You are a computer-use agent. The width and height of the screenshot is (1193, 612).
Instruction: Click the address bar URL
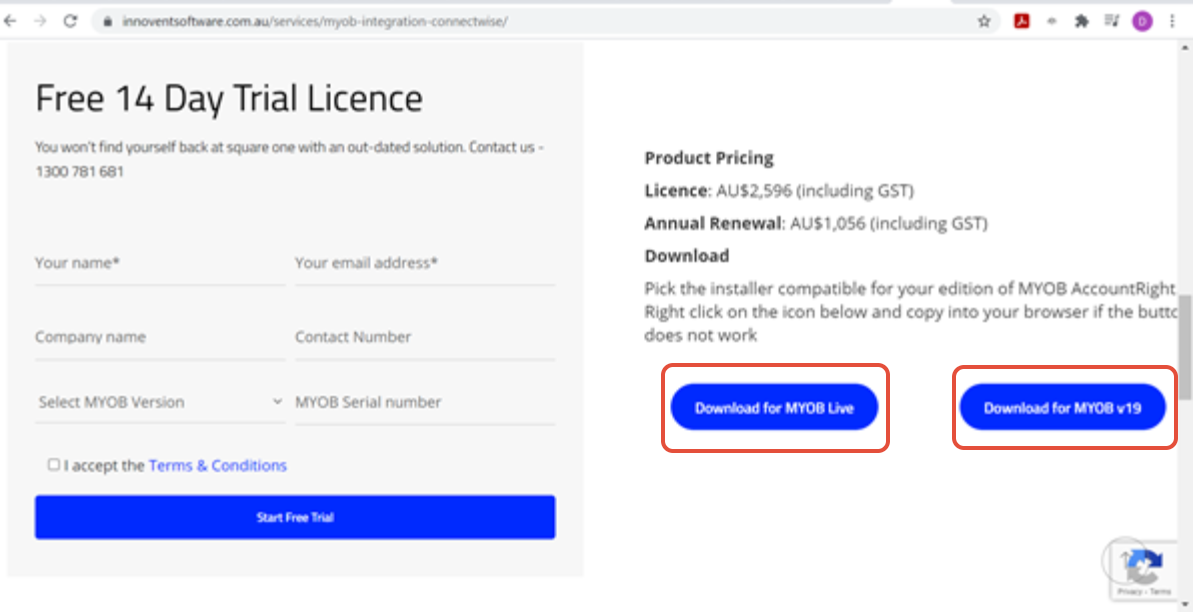click(x=315, y=21)
